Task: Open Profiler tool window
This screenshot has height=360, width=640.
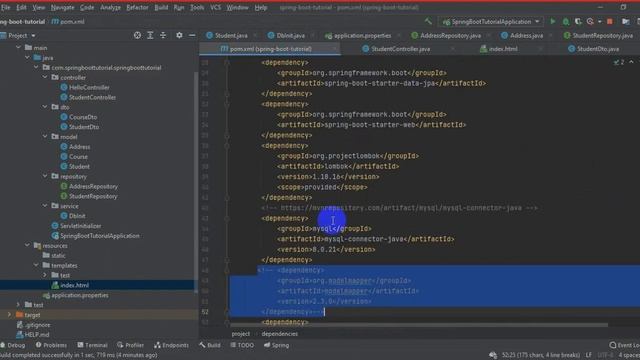Action: click(131, 345)
